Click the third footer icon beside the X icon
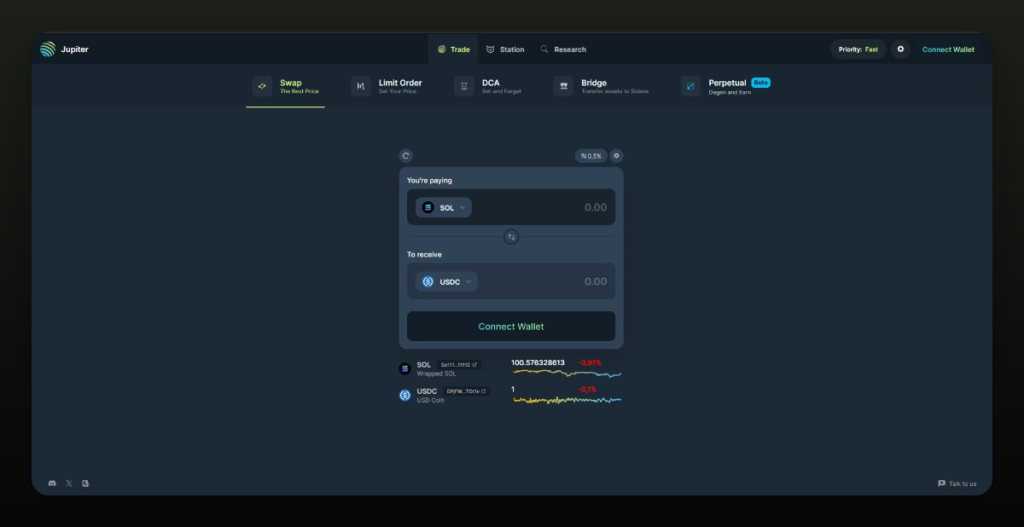The width and height of the screenshot is (1024, 527). pyautogui.click(x=85, y=483)
